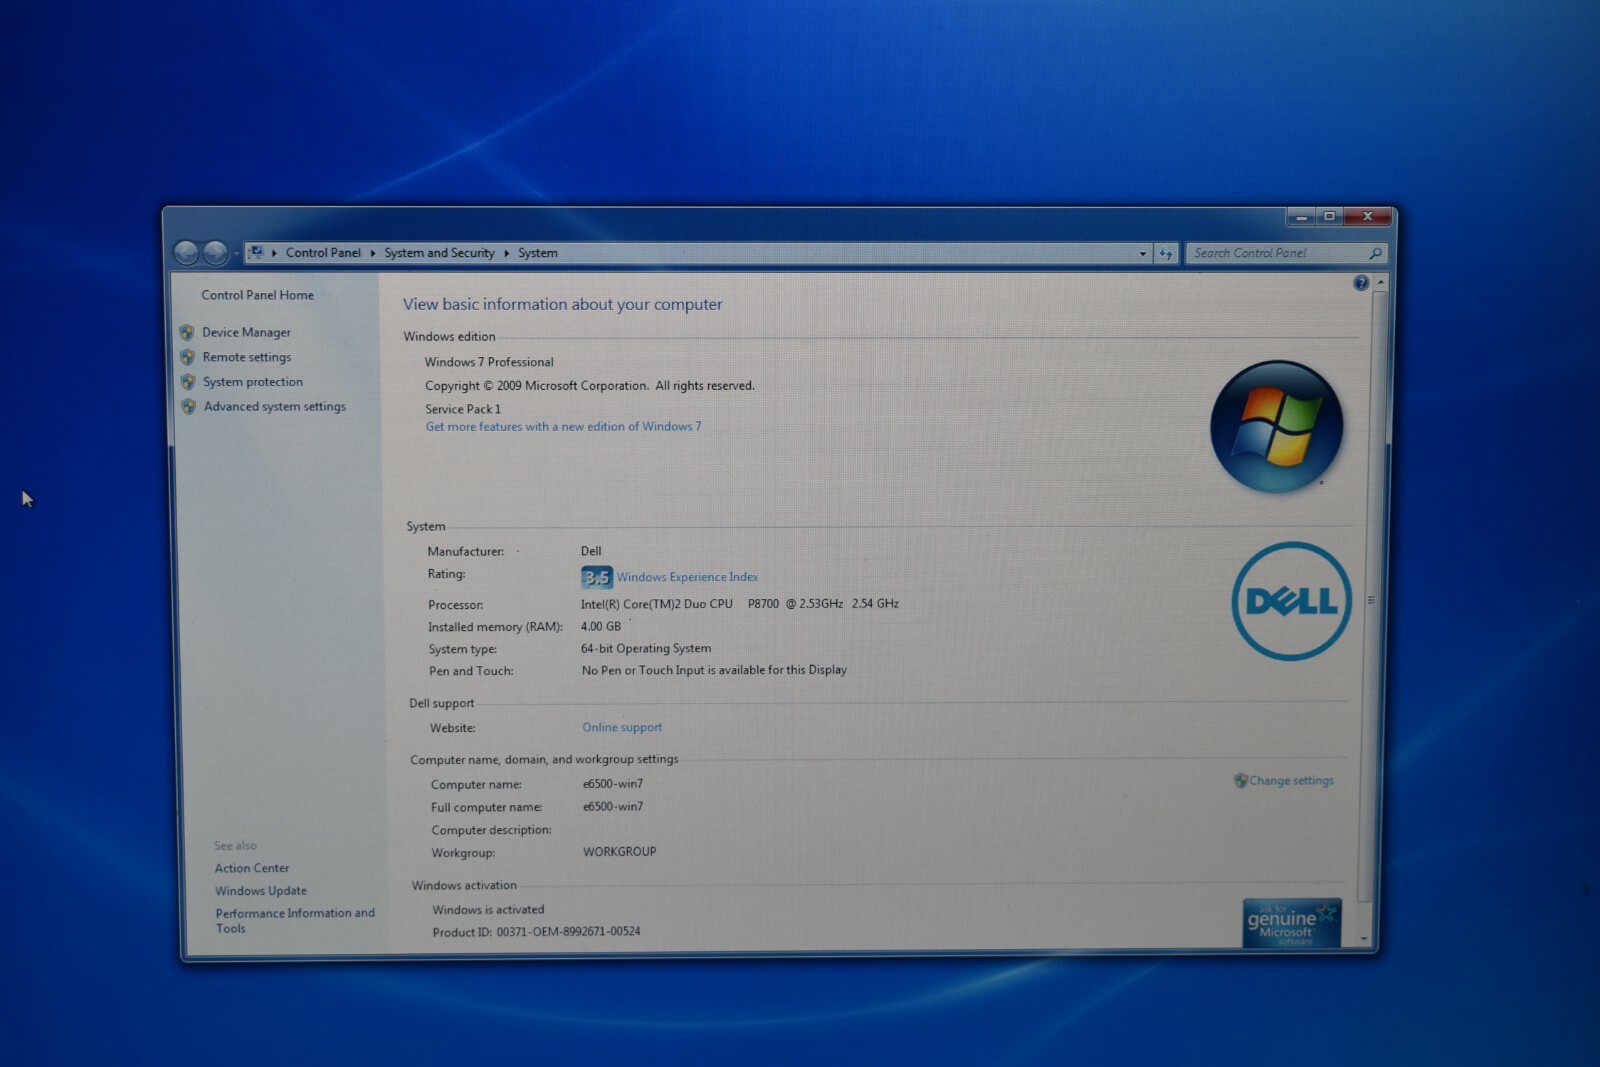Click Change settings for computer name
This screenshot has height=1067, width=1600.
tap(1291, 781)
